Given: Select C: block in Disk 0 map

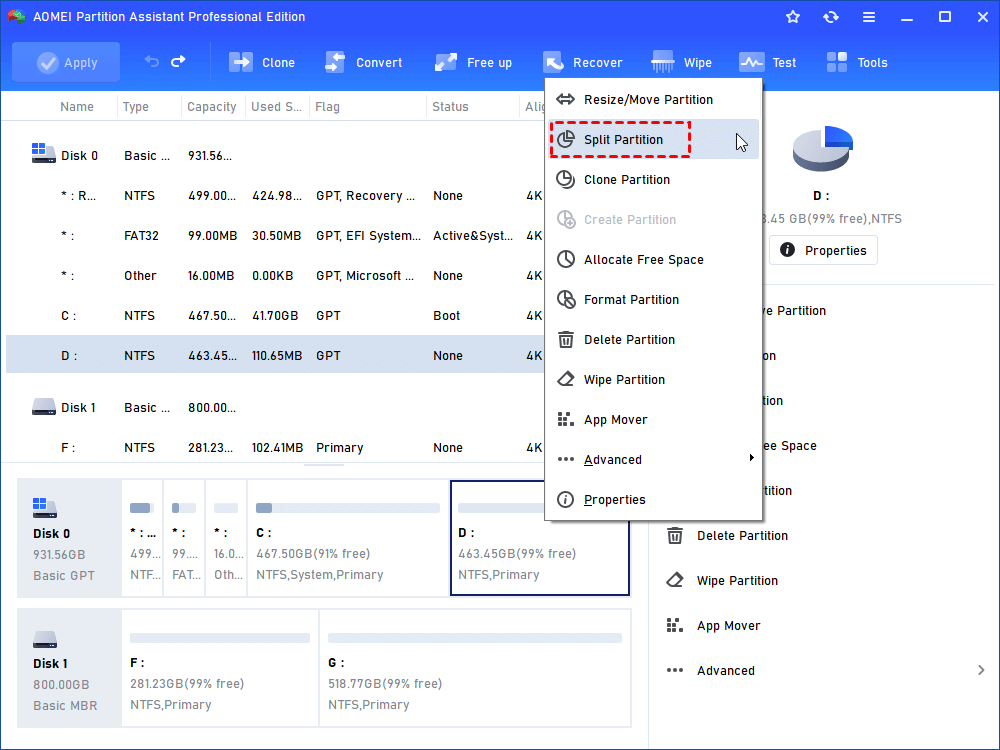Looking at the screenshot, I should (348, 538).
